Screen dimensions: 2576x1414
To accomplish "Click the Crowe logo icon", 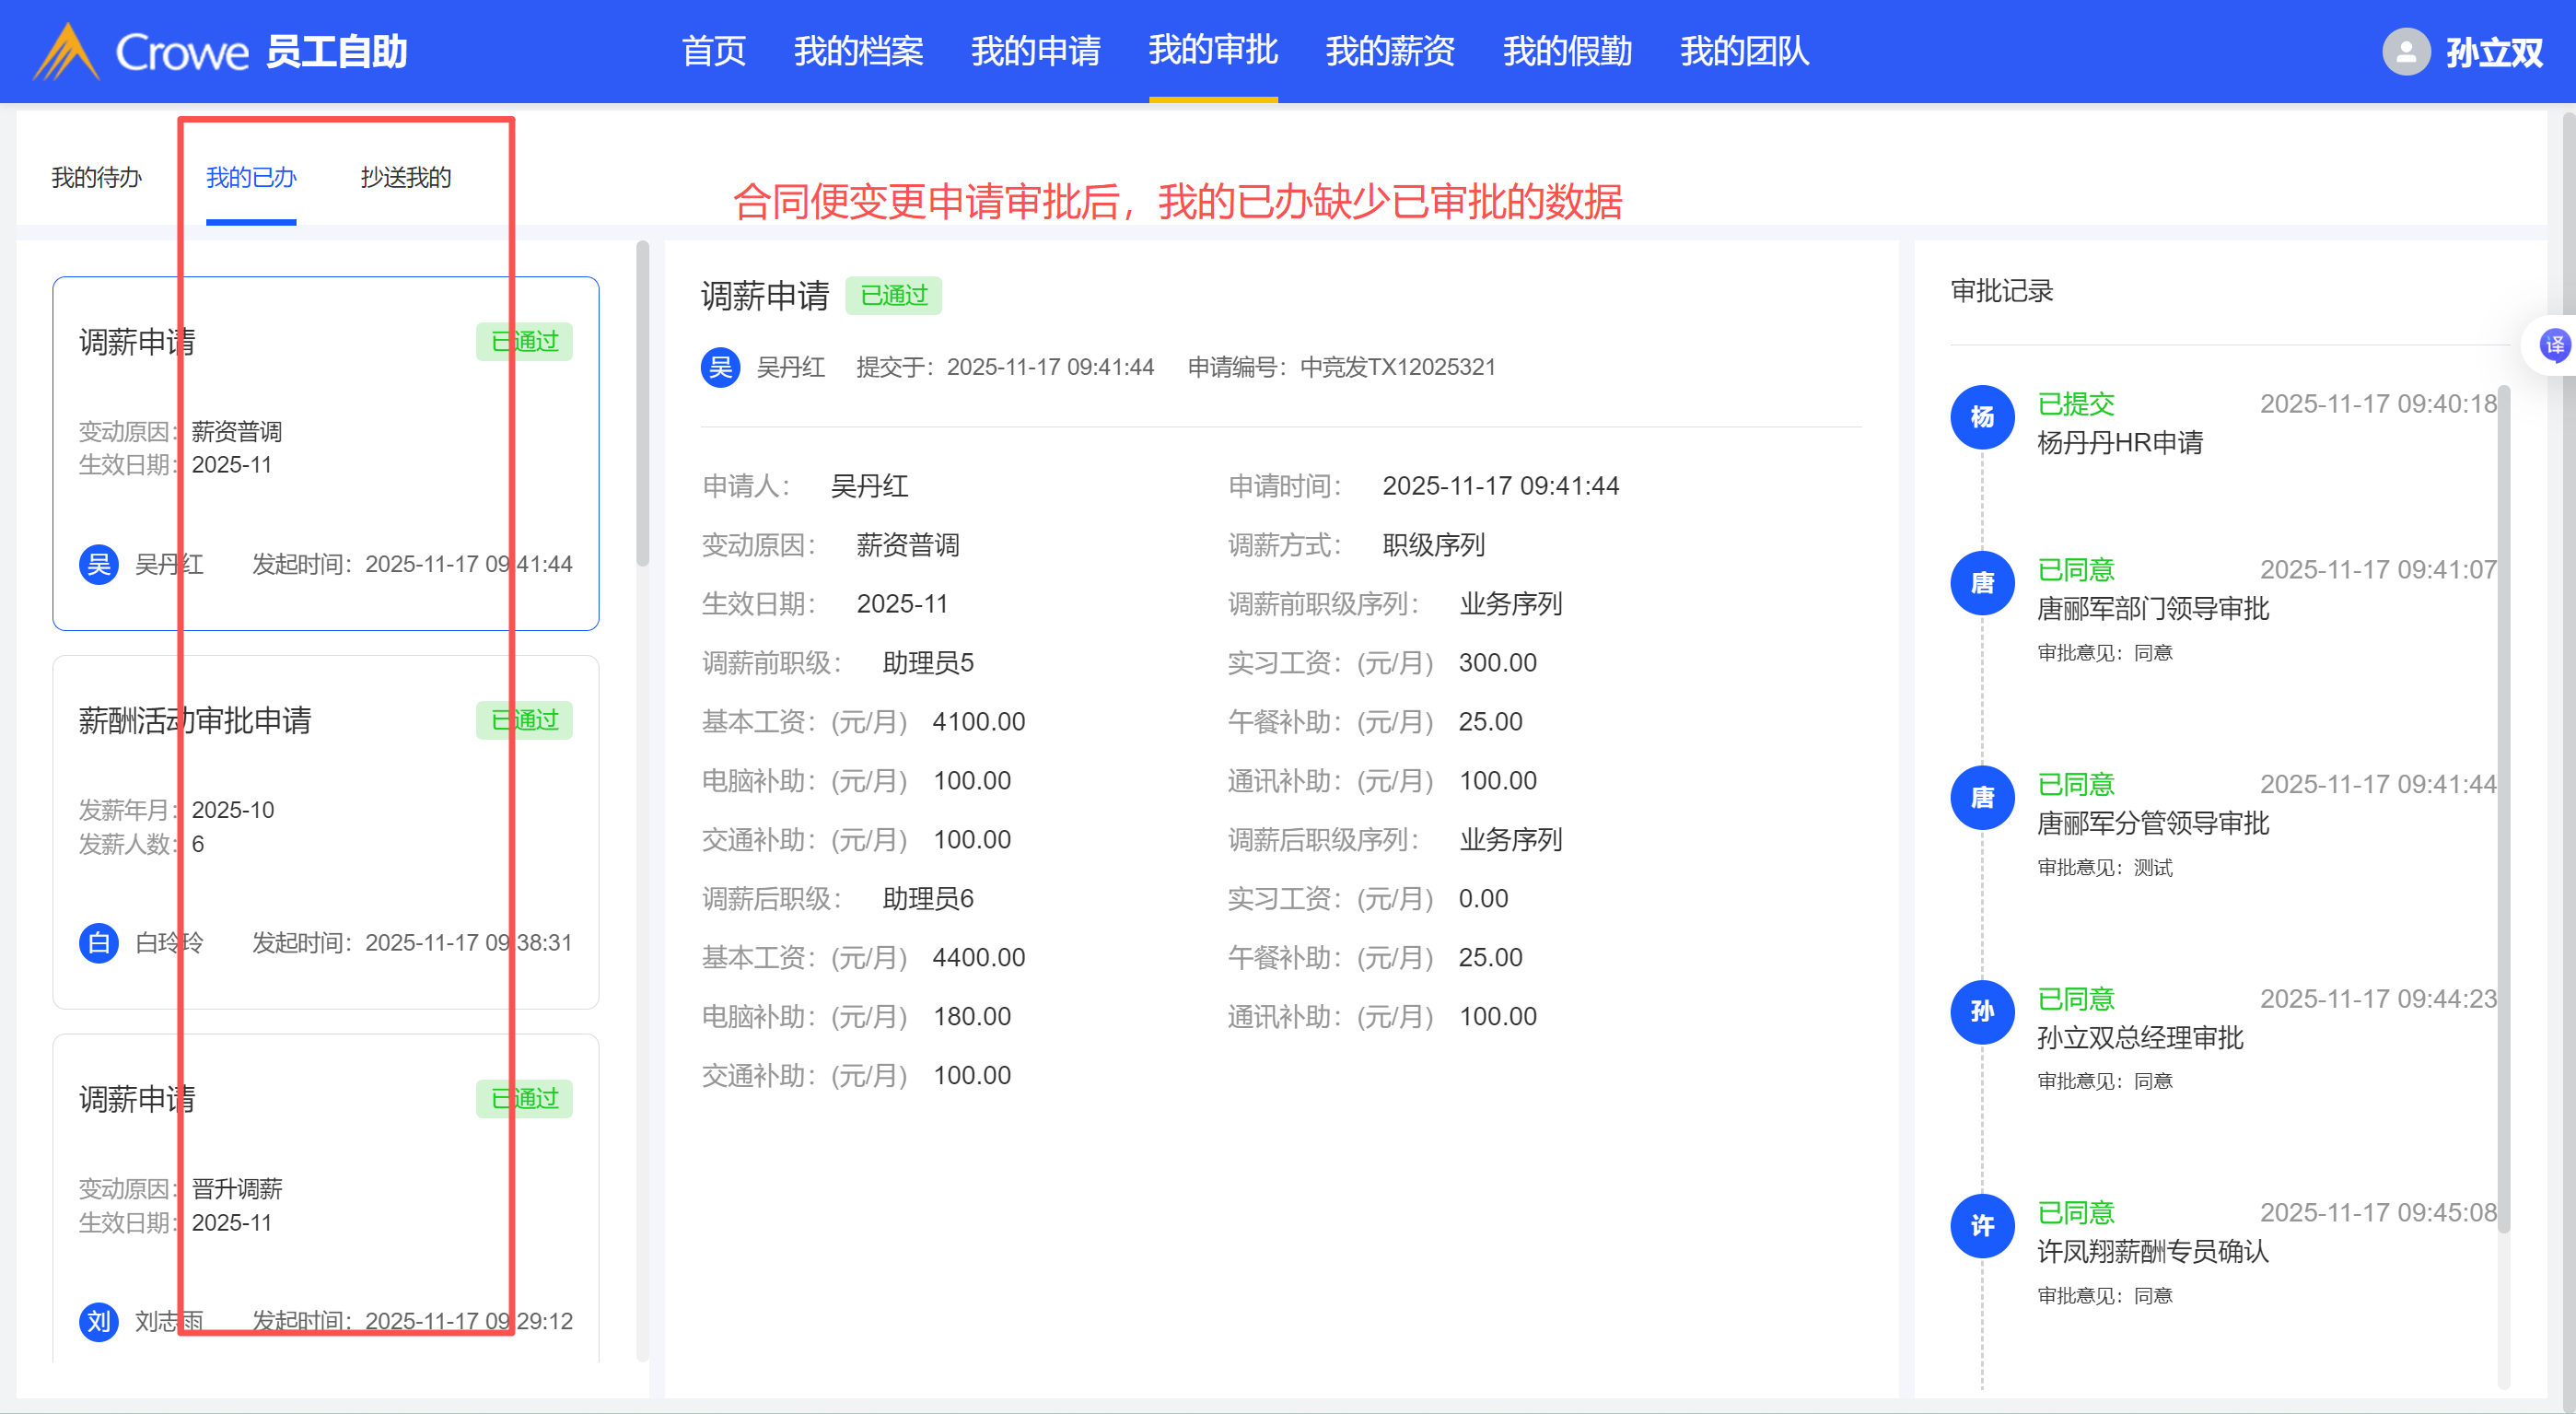I will pyautogui.click(x=65, y=51).
